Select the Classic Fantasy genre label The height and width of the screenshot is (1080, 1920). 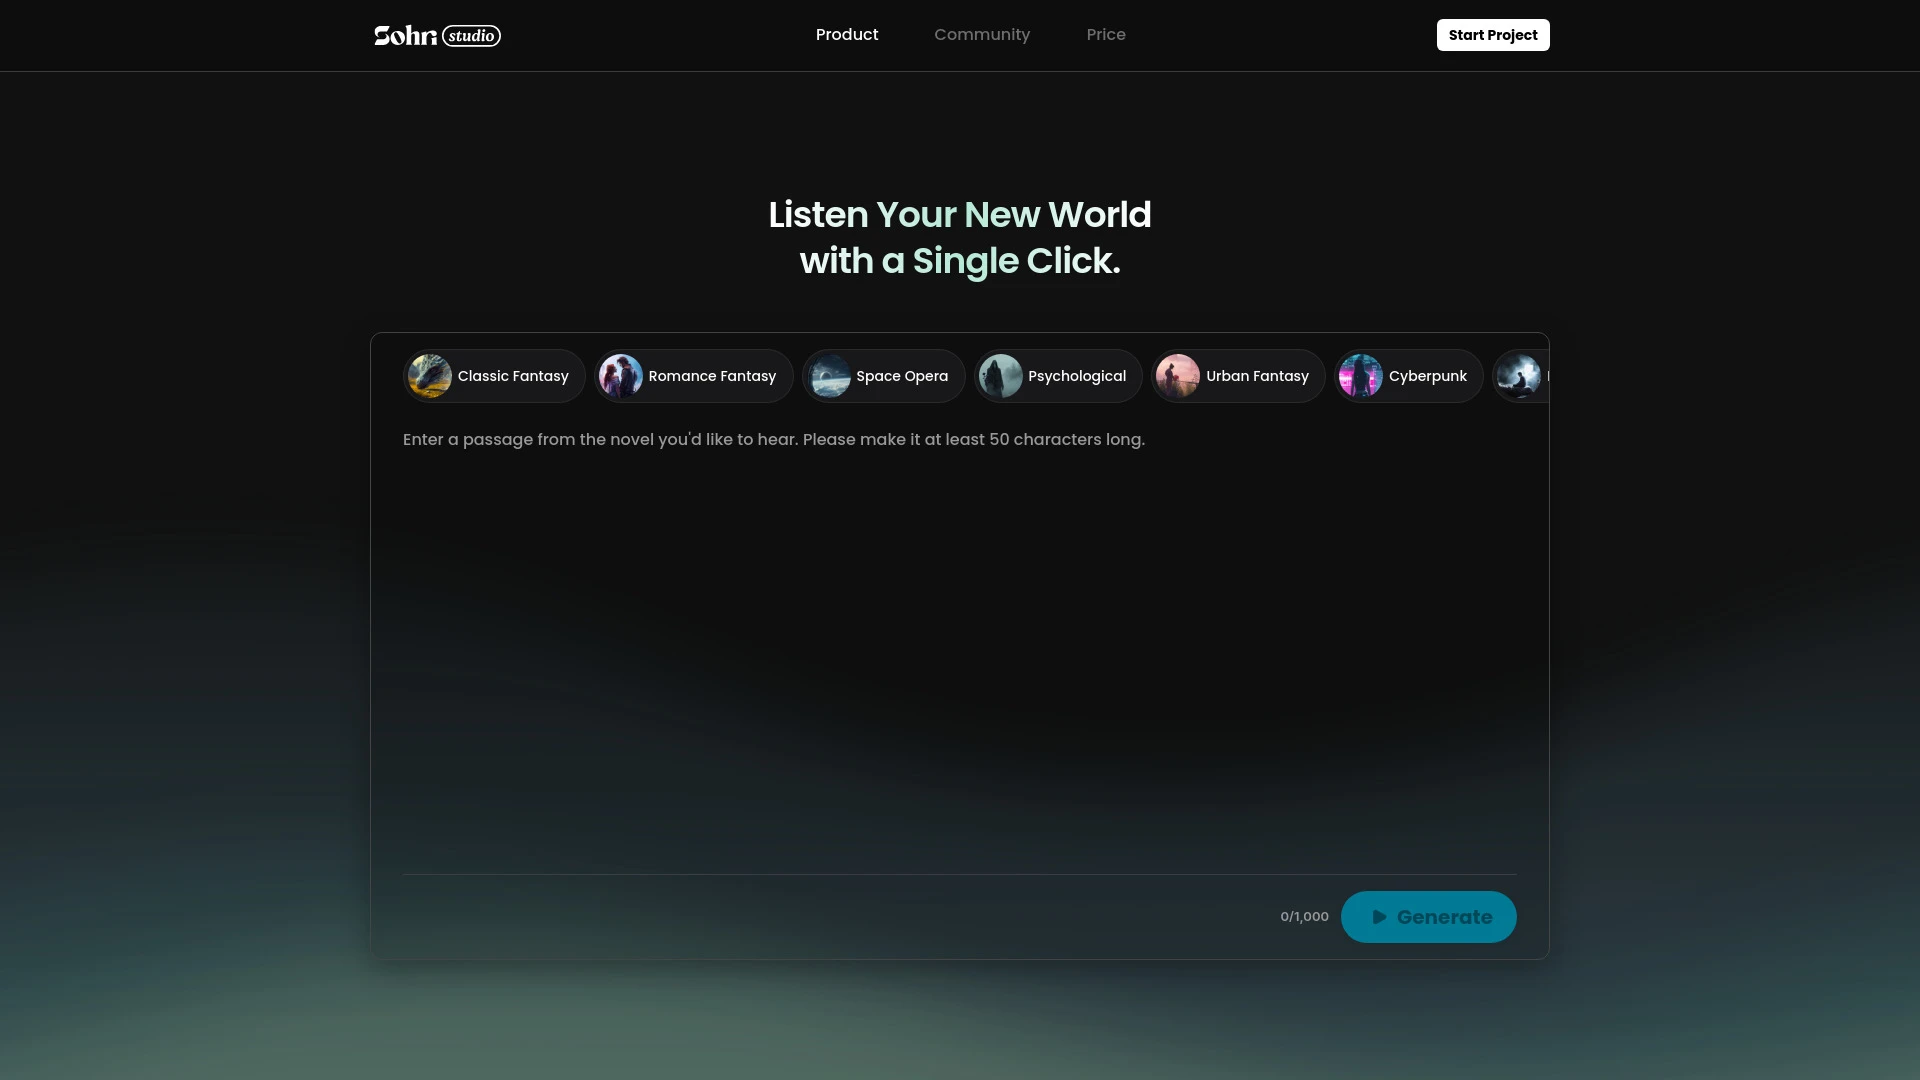pyautogui.click(x=513, y=376)
